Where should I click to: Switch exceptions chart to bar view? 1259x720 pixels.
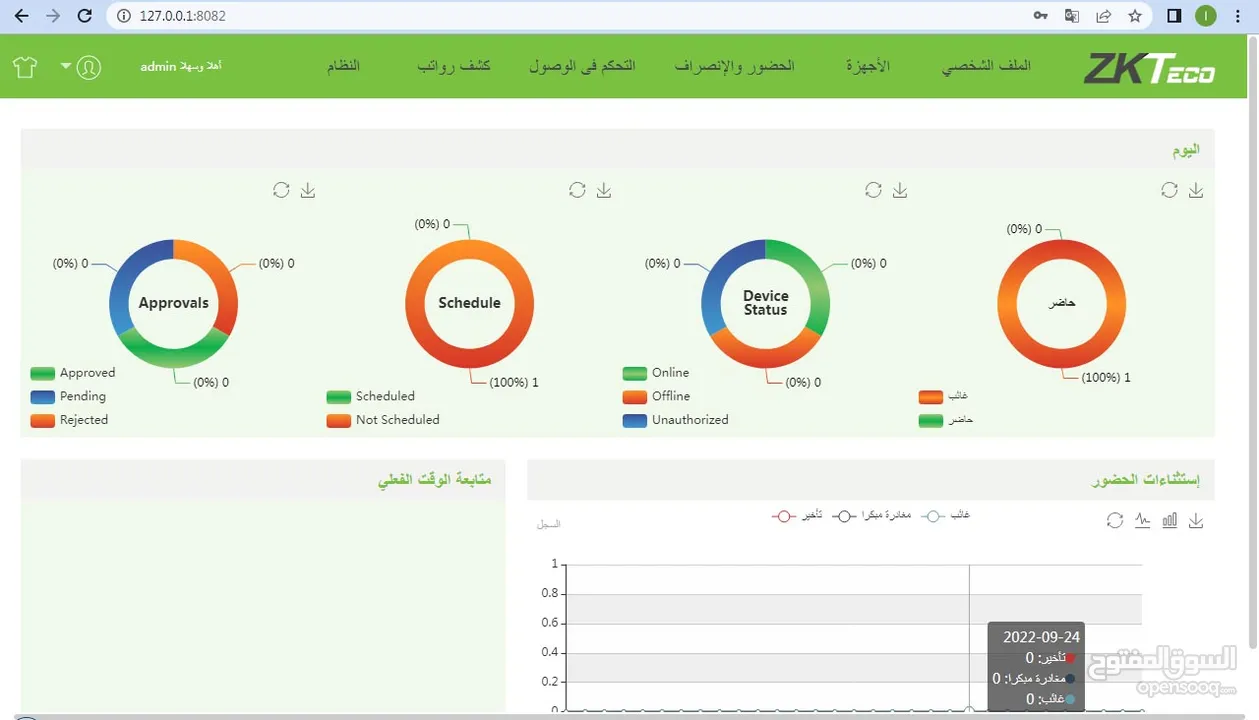point(1169,520)
